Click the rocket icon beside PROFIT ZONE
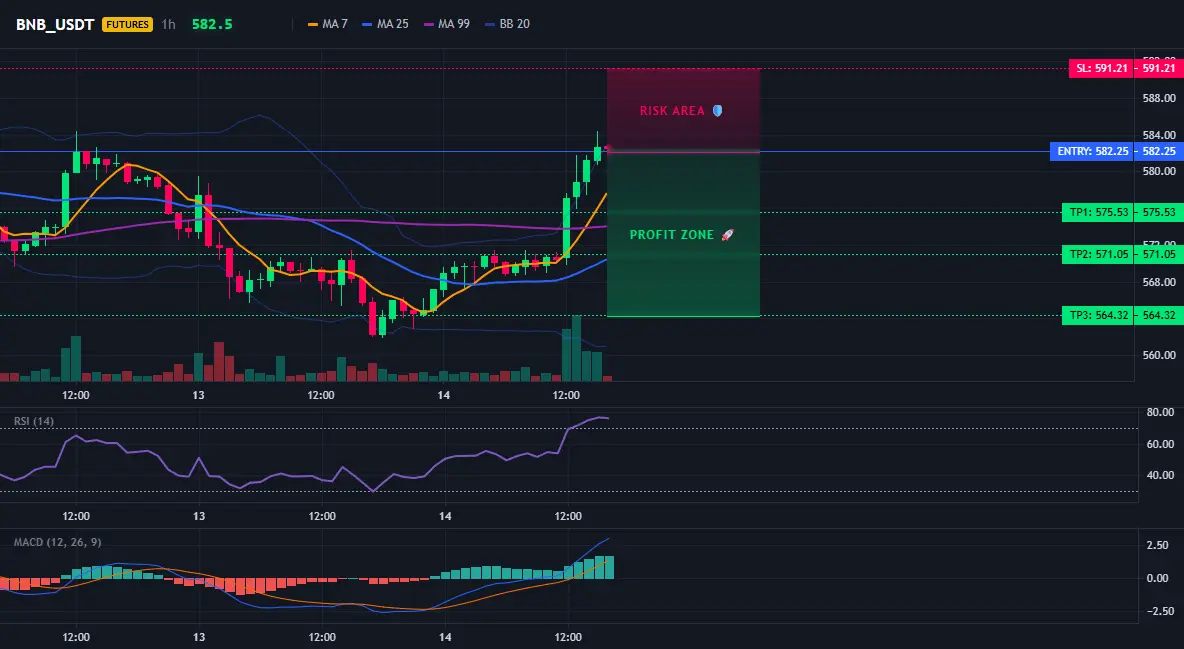This screenshot has width=1184, height=649. (727, 235)
